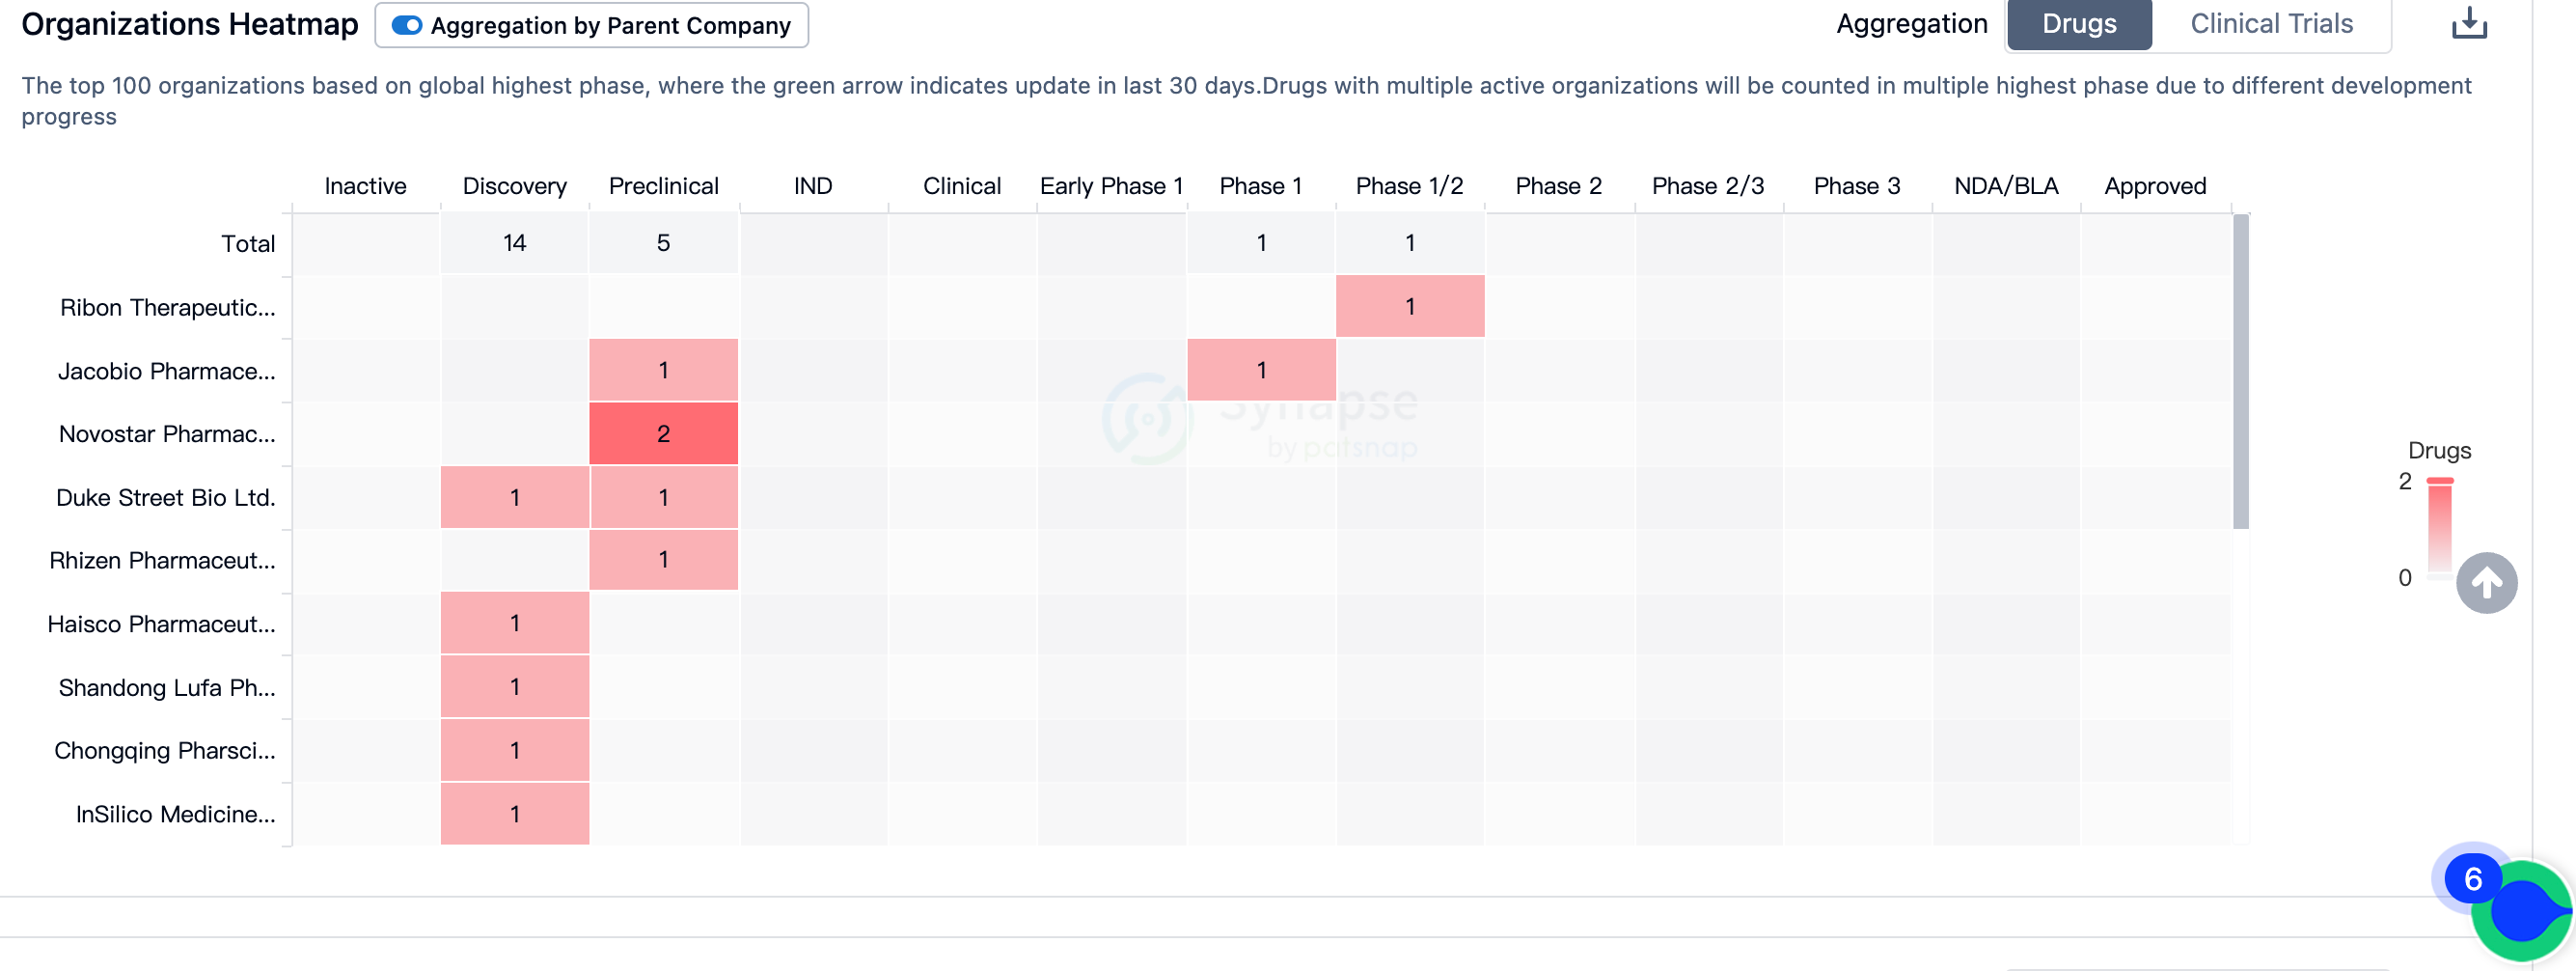Click Rhizen Pharmaceuticals Preclinical cell
The image size is (2576, 971).
663,560
